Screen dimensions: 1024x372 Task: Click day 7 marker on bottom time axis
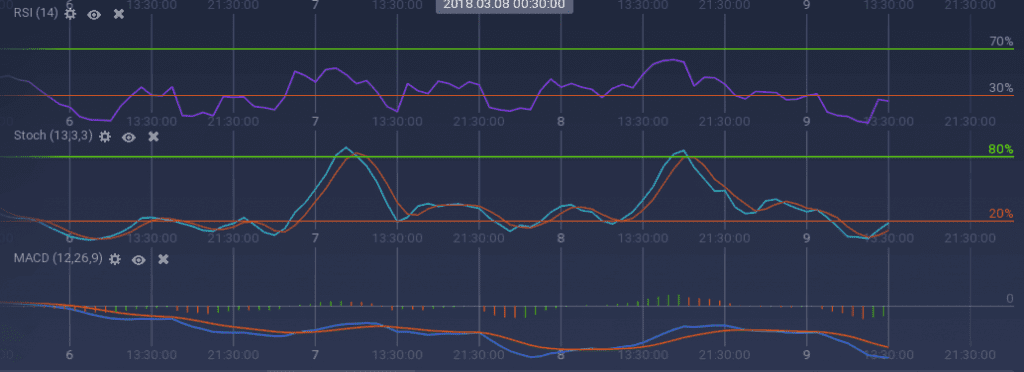pyautogui.click(x=315, y=355)
